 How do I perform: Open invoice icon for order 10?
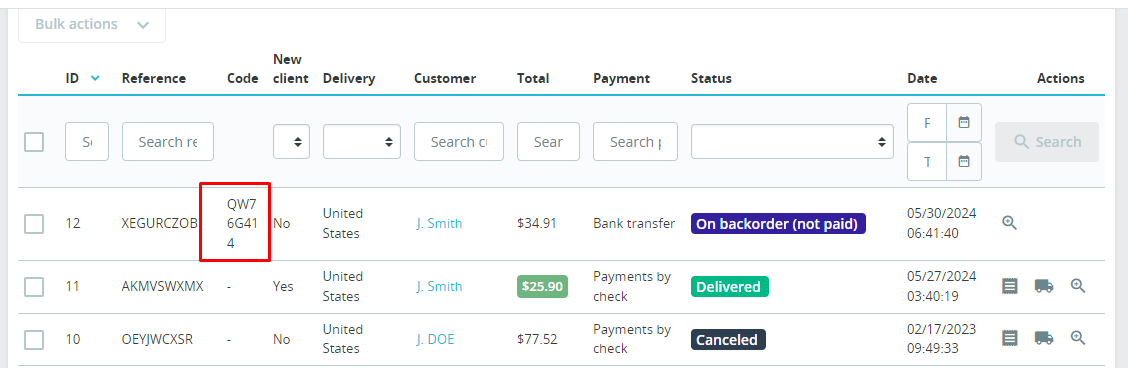[1010, 338]
